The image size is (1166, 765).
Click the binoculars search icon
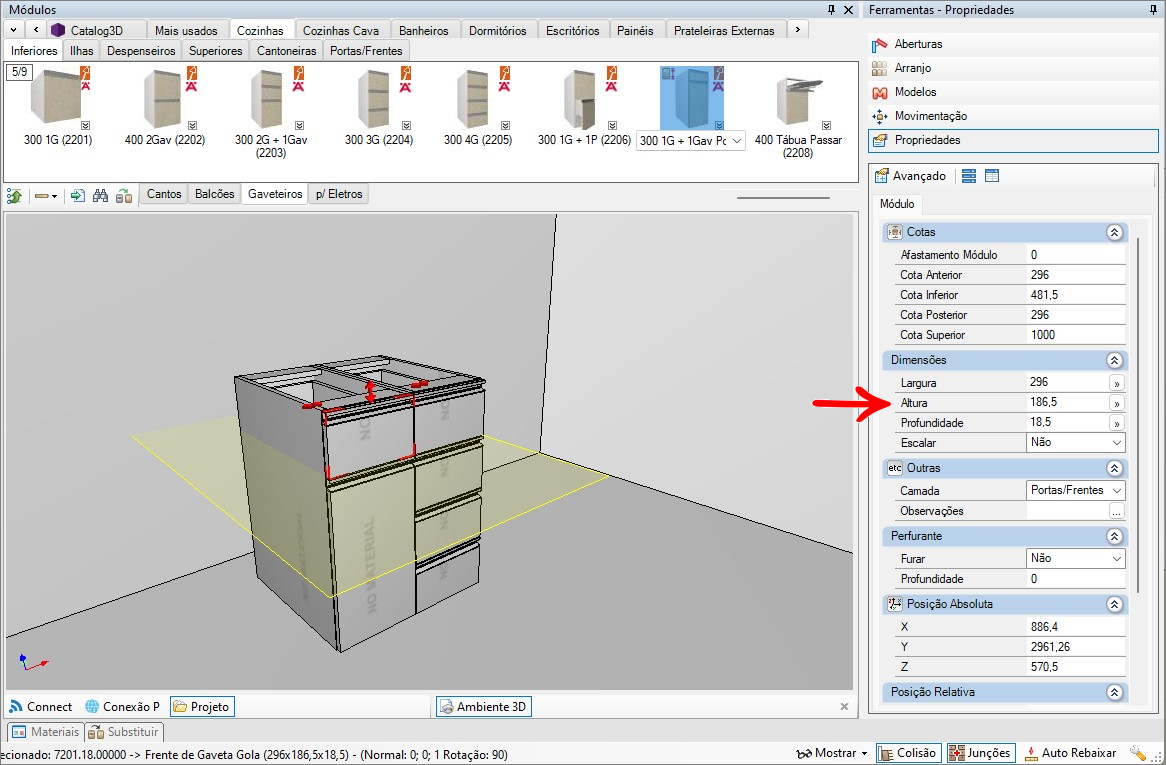click(x=100, y=195)
